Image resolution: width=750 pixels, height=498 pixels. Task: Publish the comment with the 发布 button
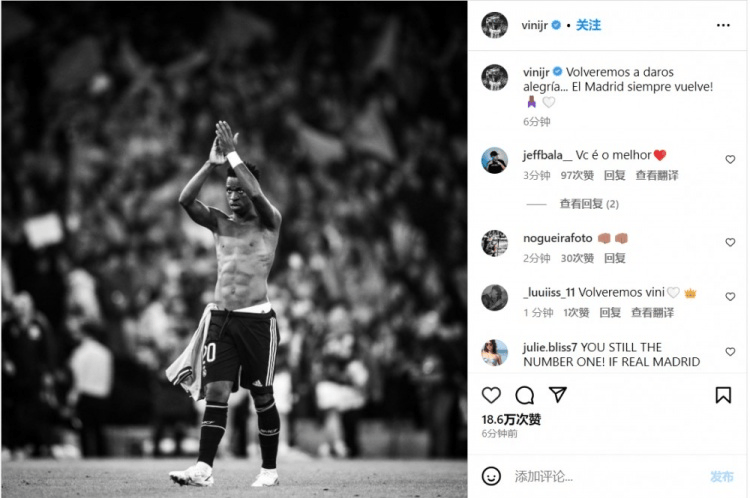pos(721,476)
